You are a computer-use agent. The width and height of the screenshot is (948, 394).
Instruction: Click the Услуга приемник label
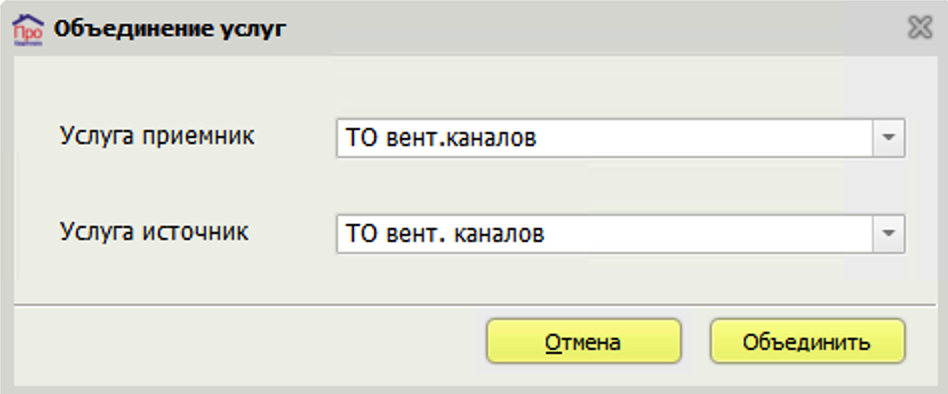[x=157, y=137]
